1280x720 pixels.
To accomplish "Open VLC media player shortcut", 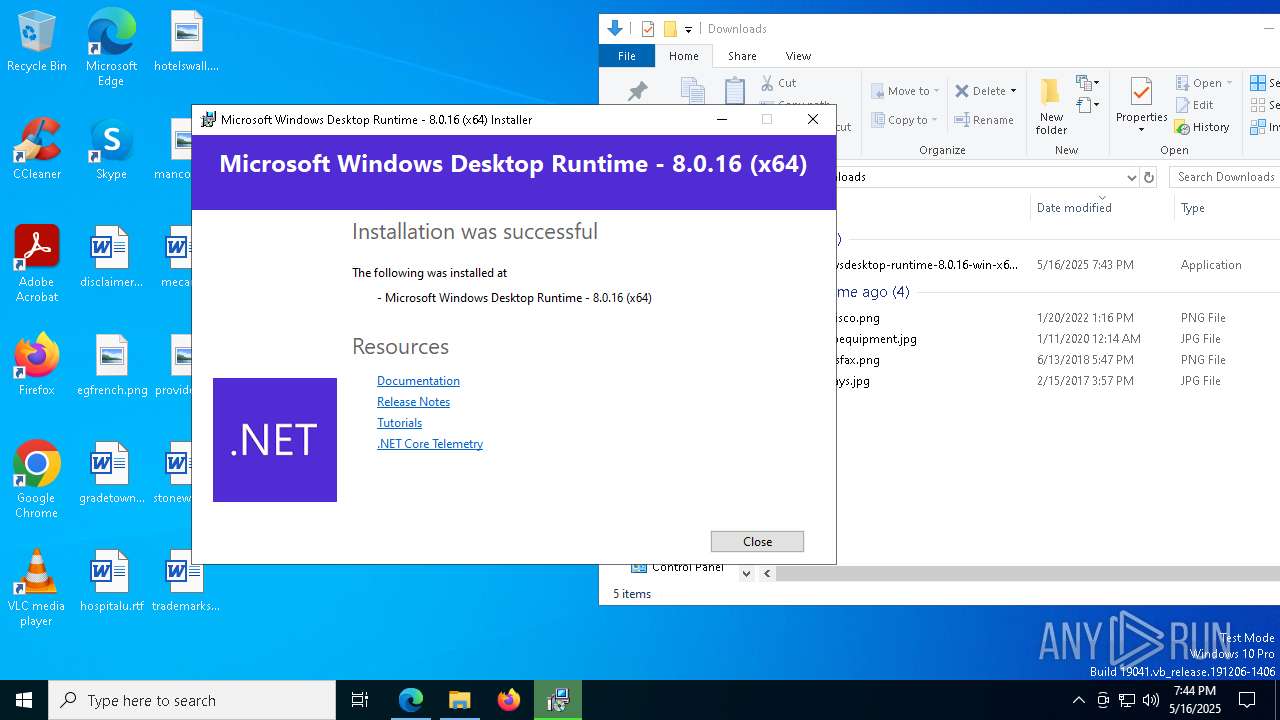I will point(37,588).
